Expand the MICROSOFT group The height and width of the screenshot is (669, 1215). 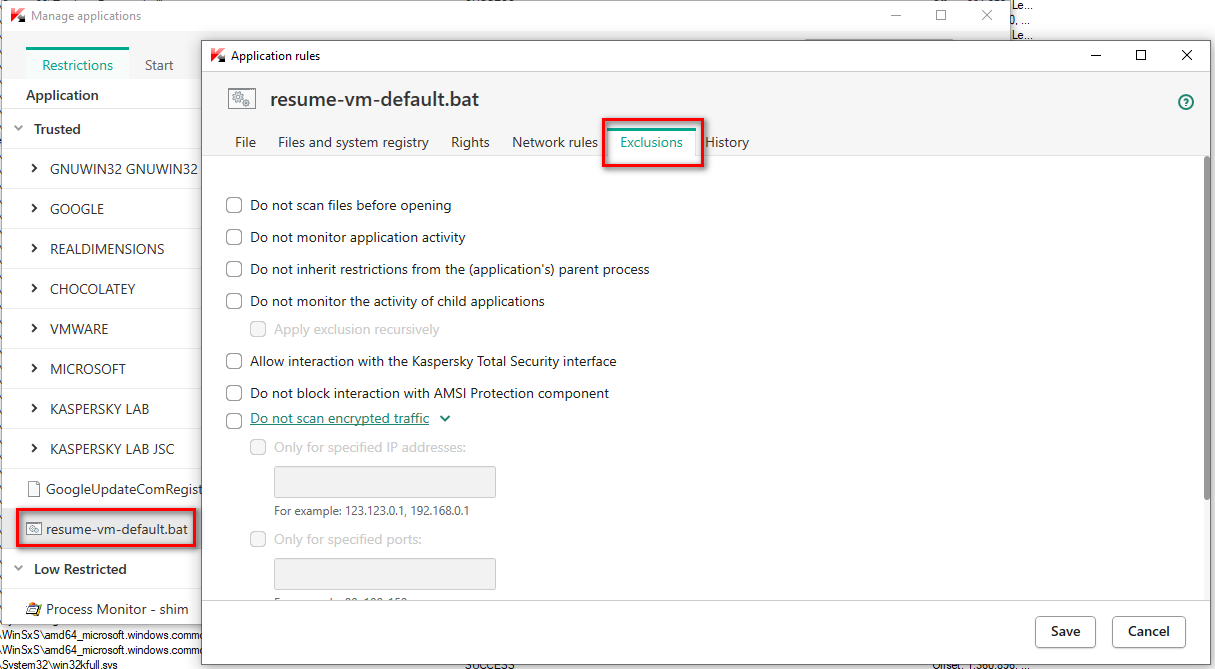tap(35, 369)
